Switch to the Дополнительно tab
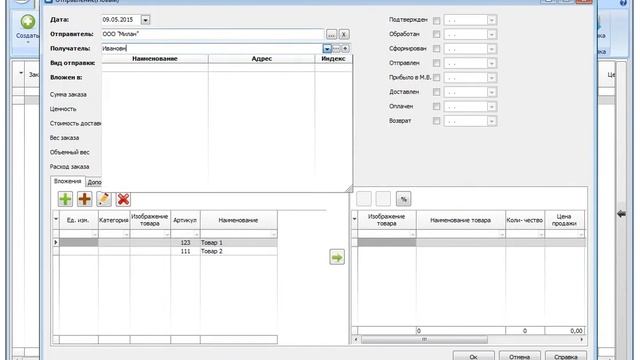This screenshot has width=640, height=360. (x=93, y=182)
